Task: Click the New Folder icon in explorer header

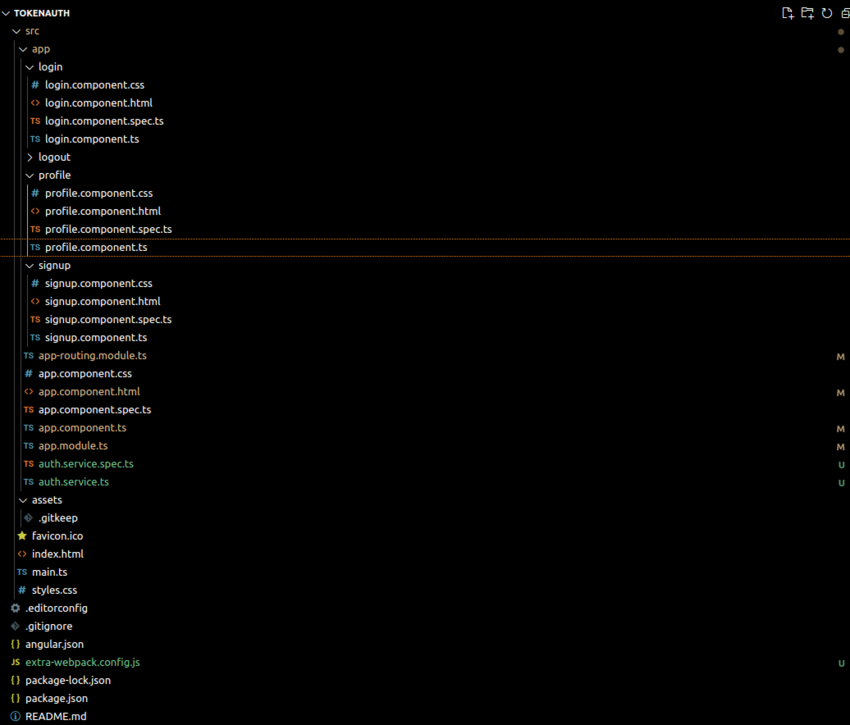Action: pyautogui.click(x=807, y=13)
